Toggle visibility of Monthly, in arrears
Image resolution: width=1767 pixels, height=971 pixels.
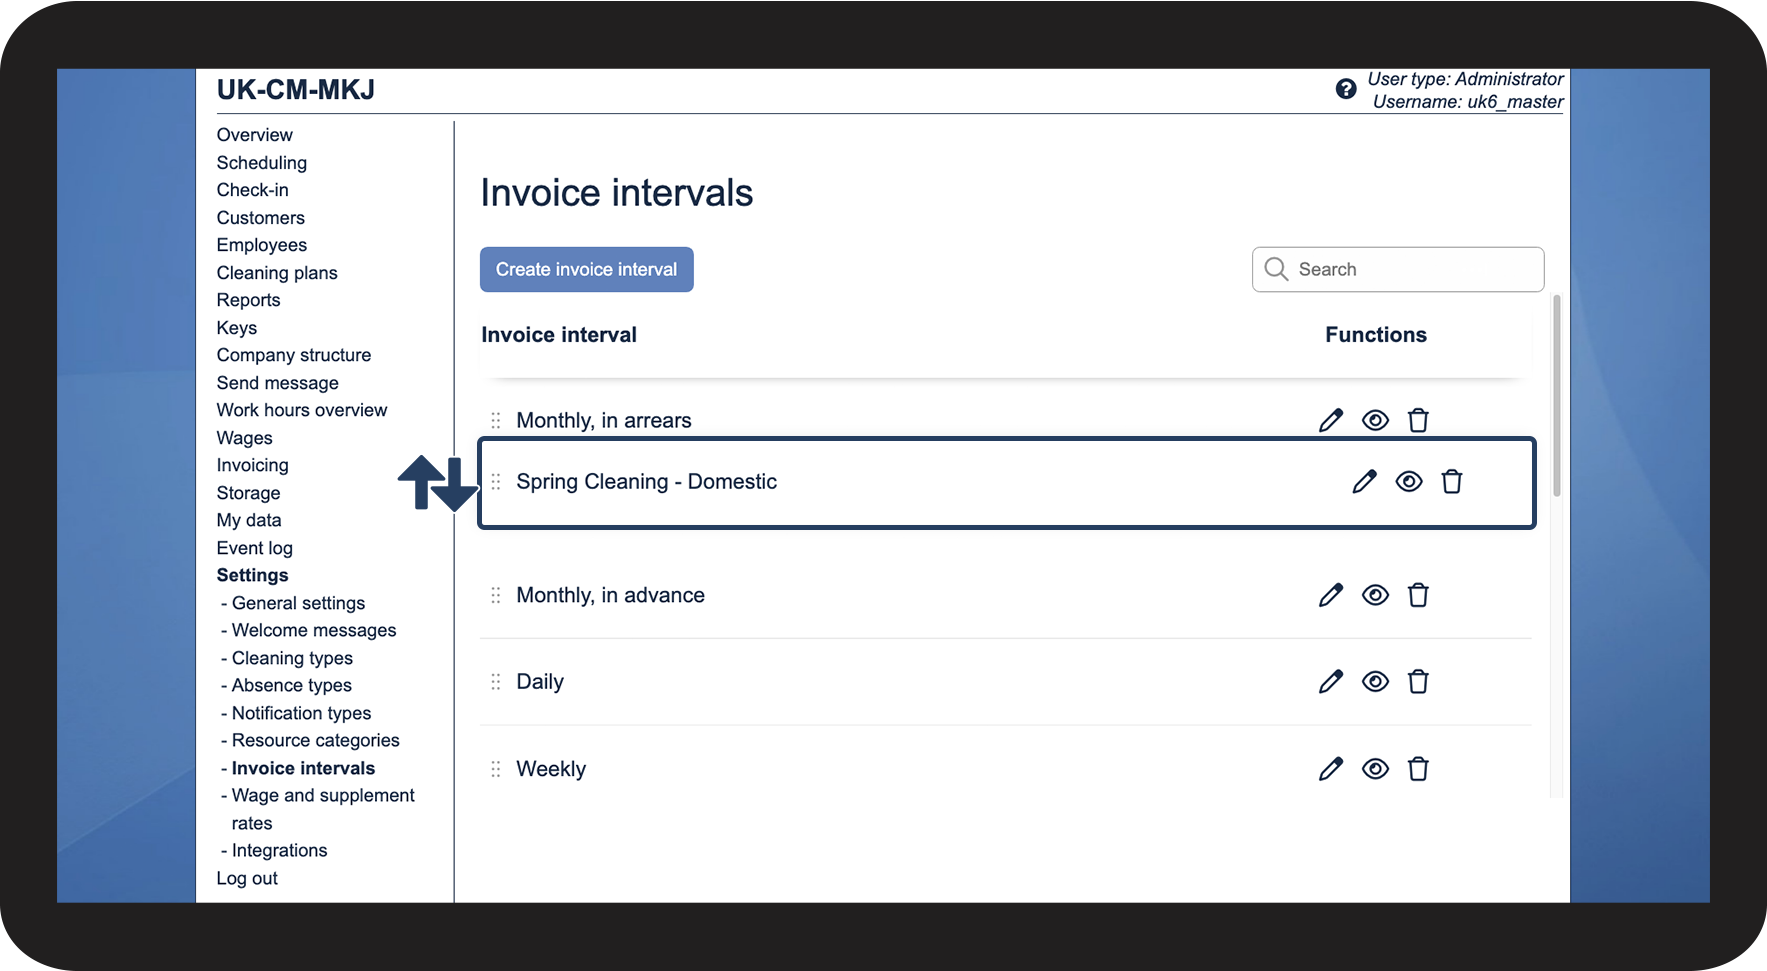pyautogui.click(x=1375, y=421)
